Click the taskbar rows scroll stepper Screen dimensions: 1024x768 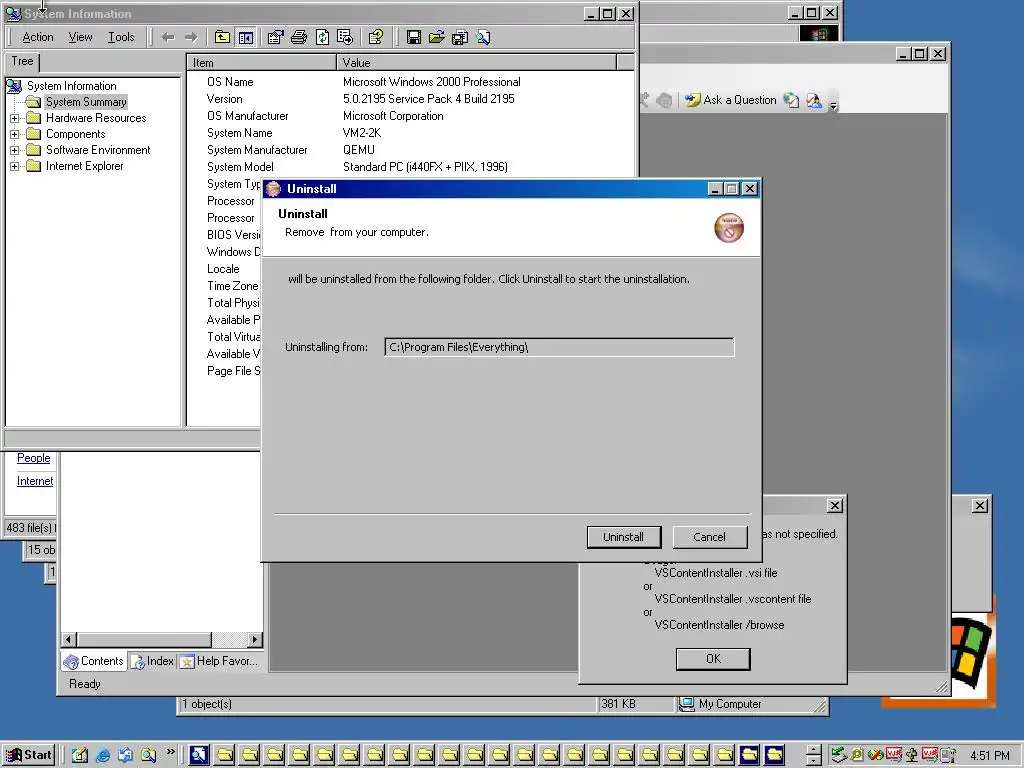(814, 756)
